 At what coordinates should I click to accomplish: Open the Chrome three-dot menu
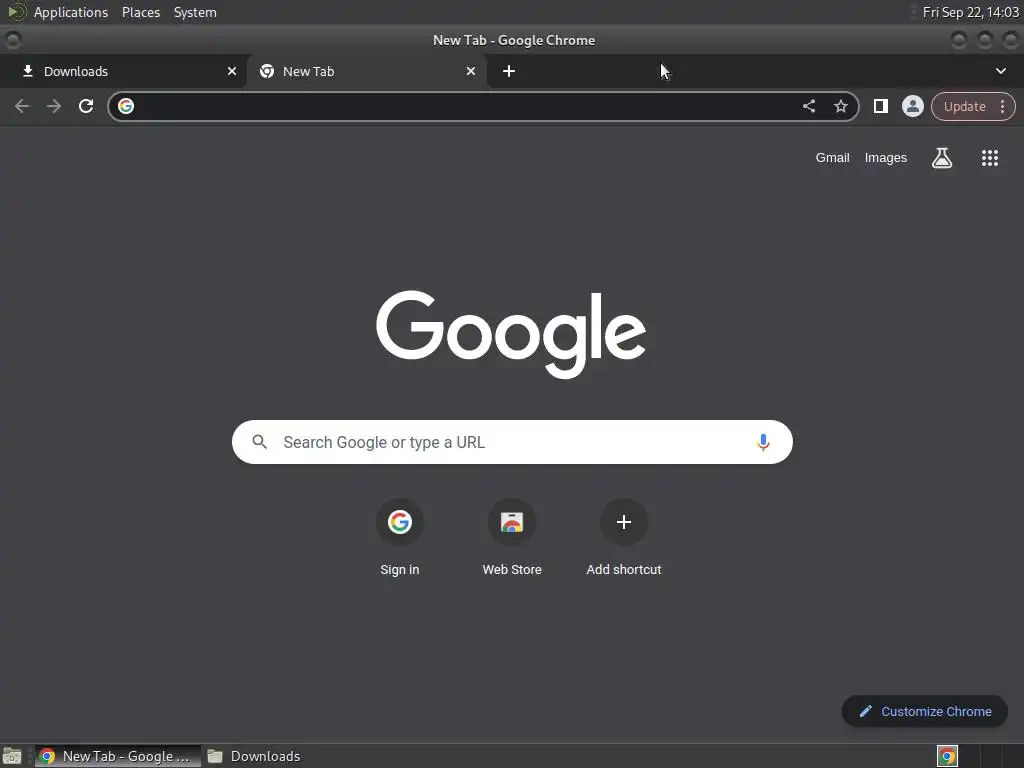pyautogui.click(x=1002, y=106)
